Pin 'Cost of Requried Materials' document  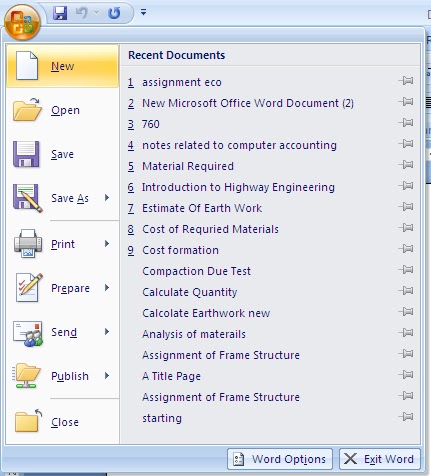tap(406, 228)
